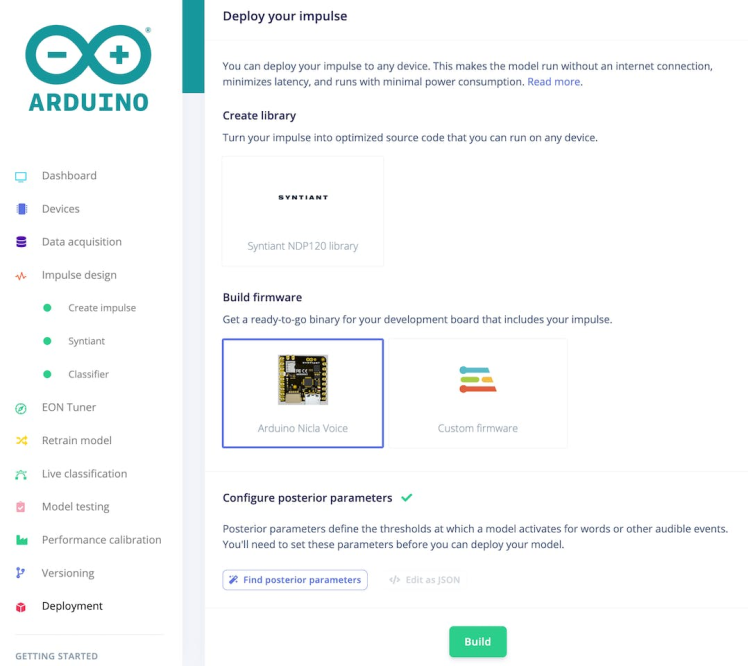Click the Retrain model shuffle icon

pyautogui.click(x=21, y=441)
